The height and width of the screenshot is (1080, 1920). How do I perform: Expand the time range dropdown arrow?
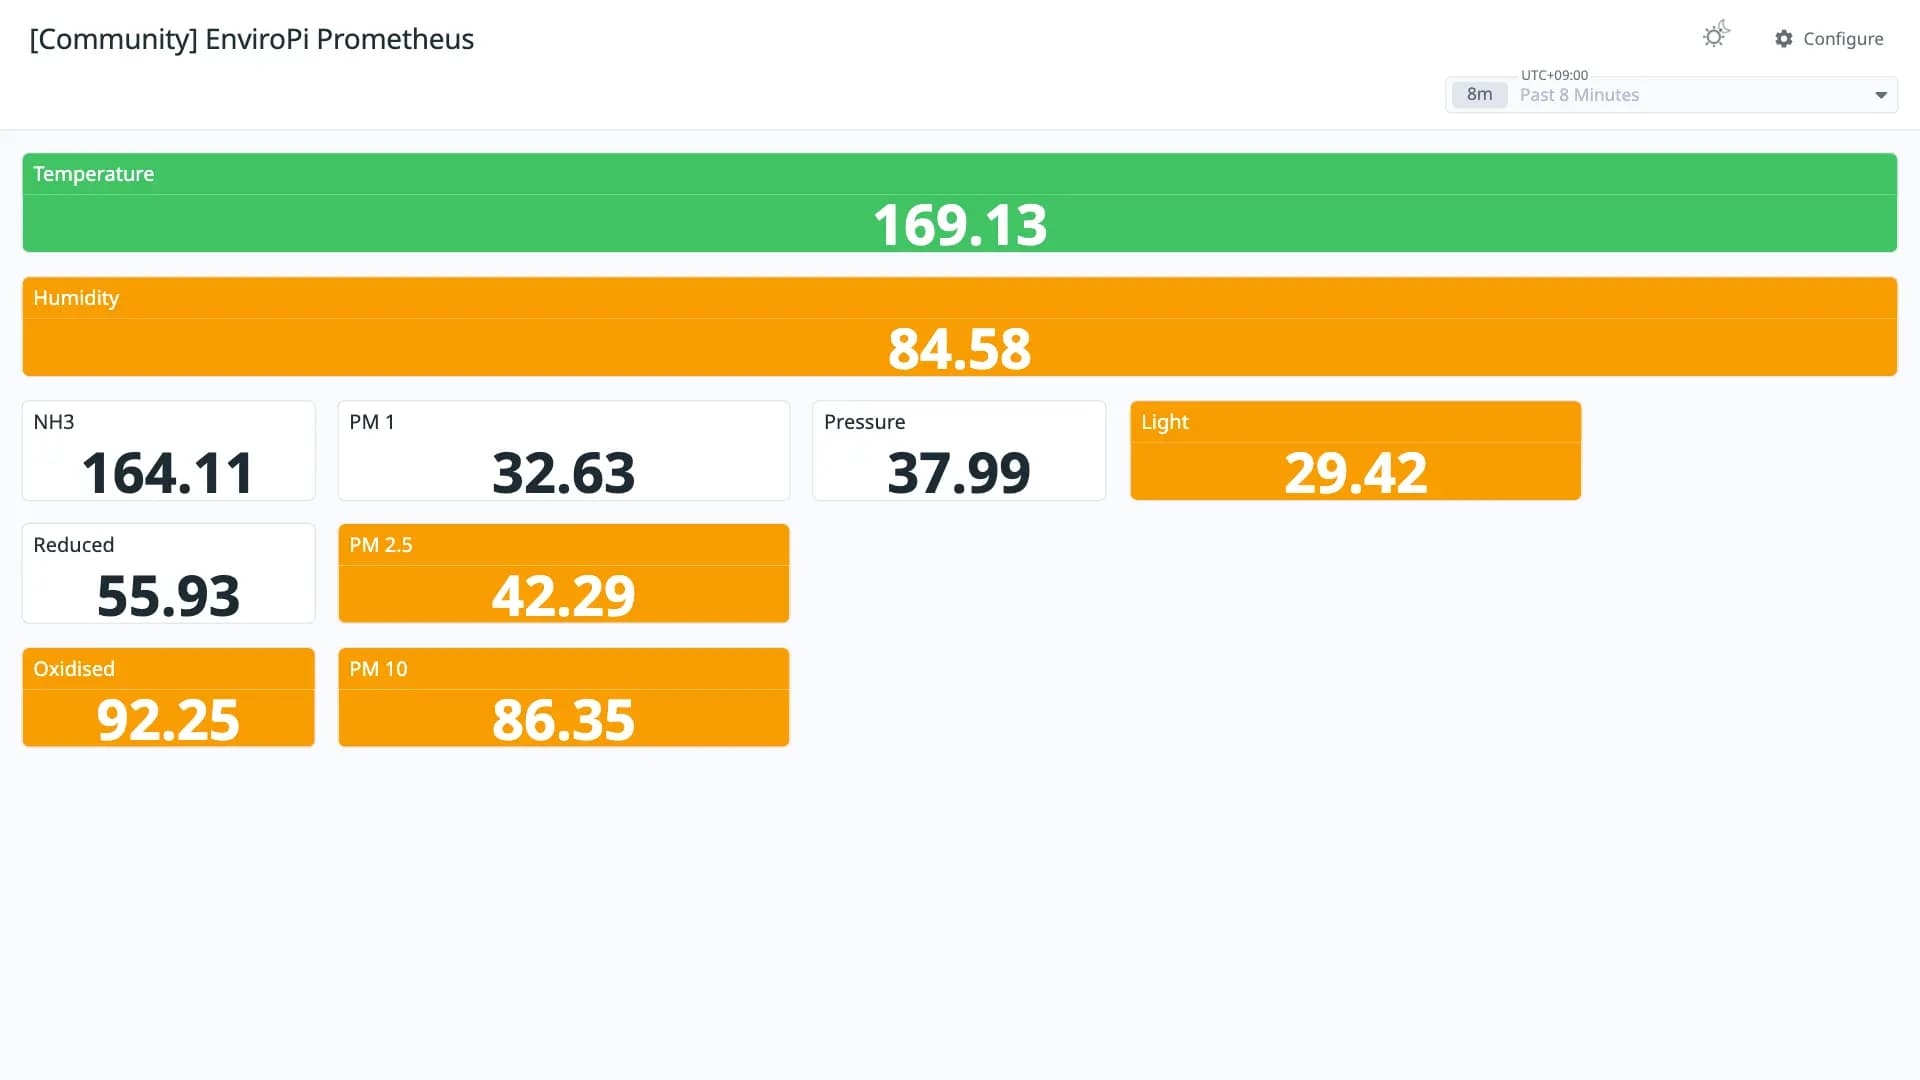1880,95
